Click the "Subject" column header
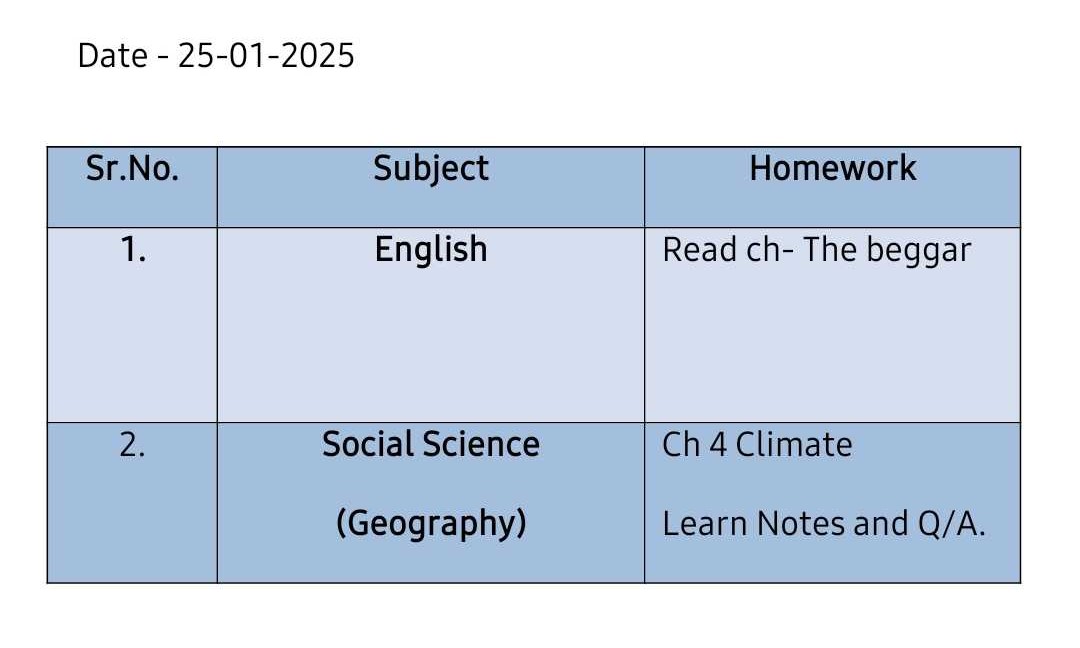Image resolution: width=1080 pixels, height=648 pixels. (431, 169)
